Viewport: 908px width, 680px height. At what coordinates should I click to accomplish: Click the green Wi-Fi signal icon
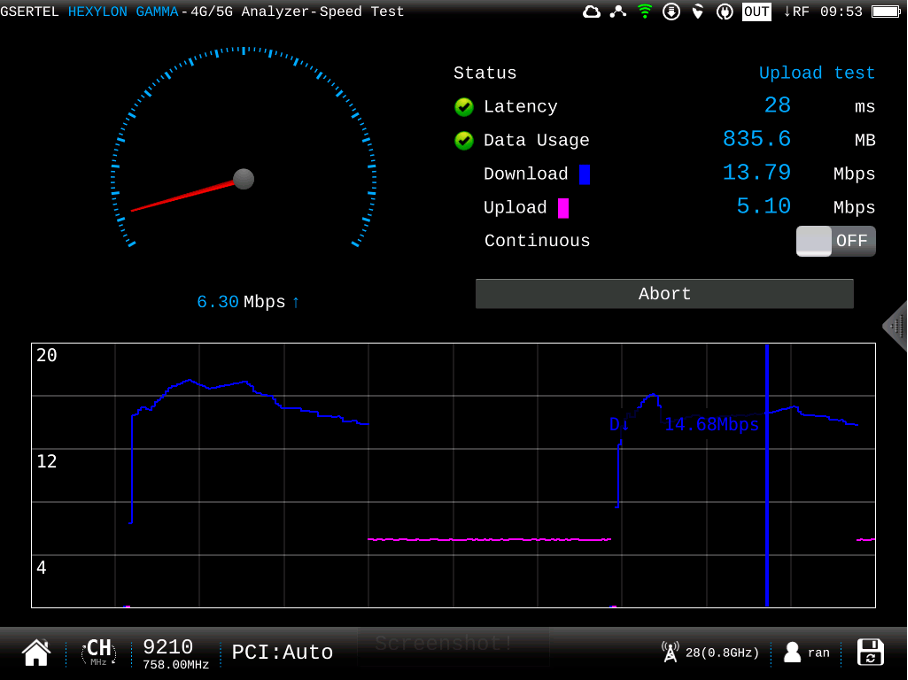point(645,12)
